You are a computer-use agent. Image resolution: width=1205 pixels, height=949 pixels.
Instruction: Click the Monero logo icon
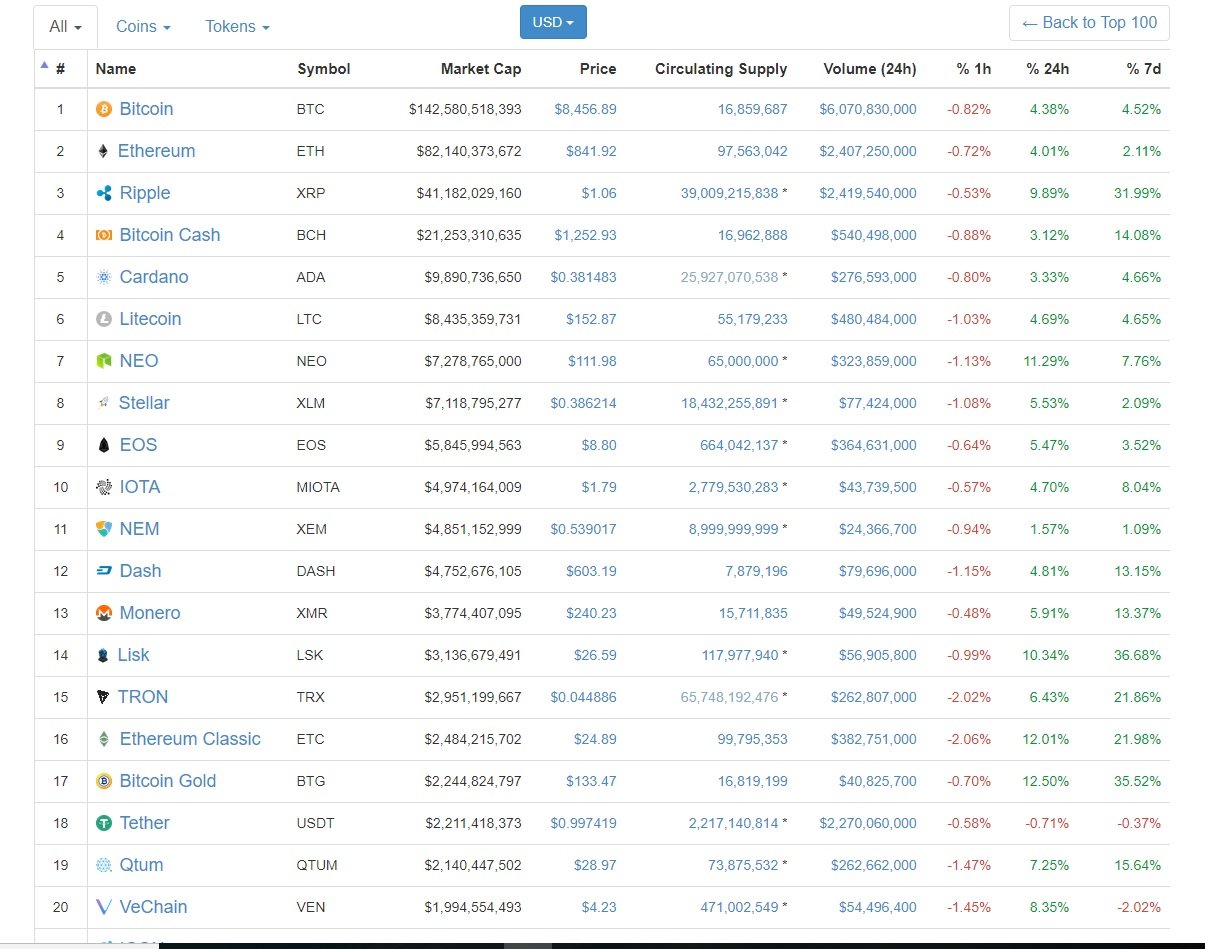[x=104, y=613]
